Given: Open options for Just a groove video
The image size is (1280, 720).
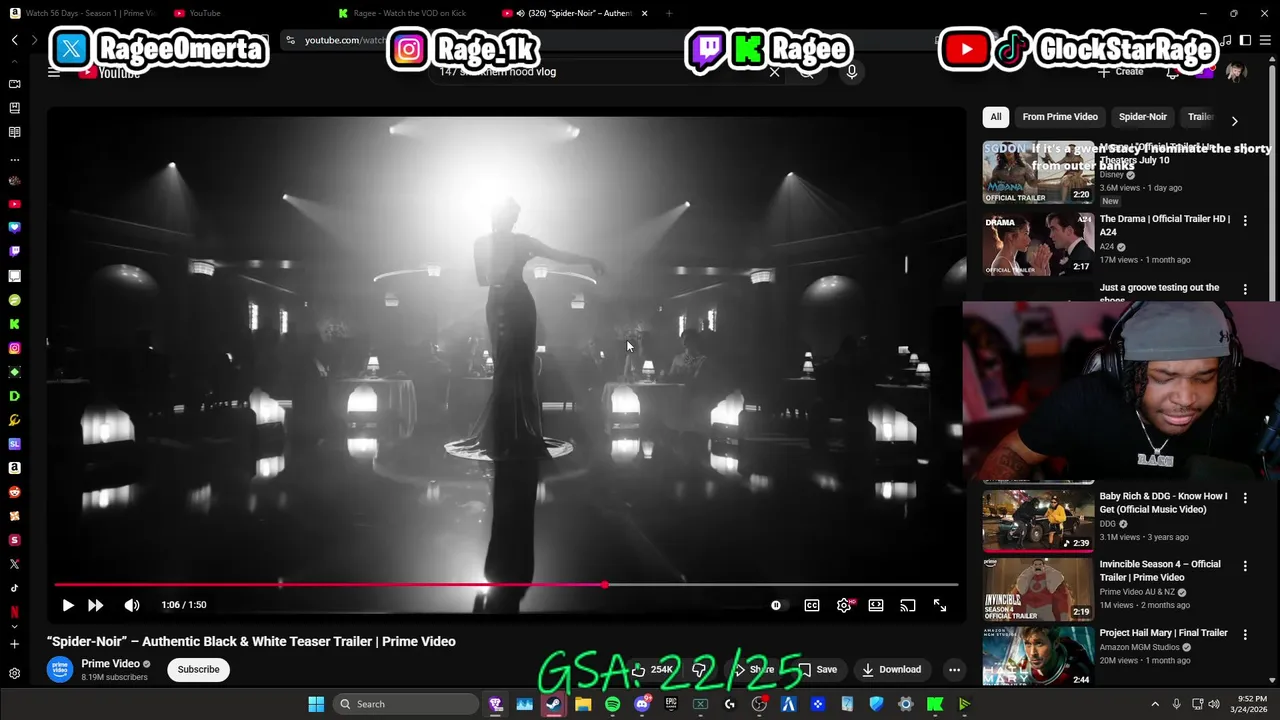Looking at the screenshot, I should (1245, 289).
